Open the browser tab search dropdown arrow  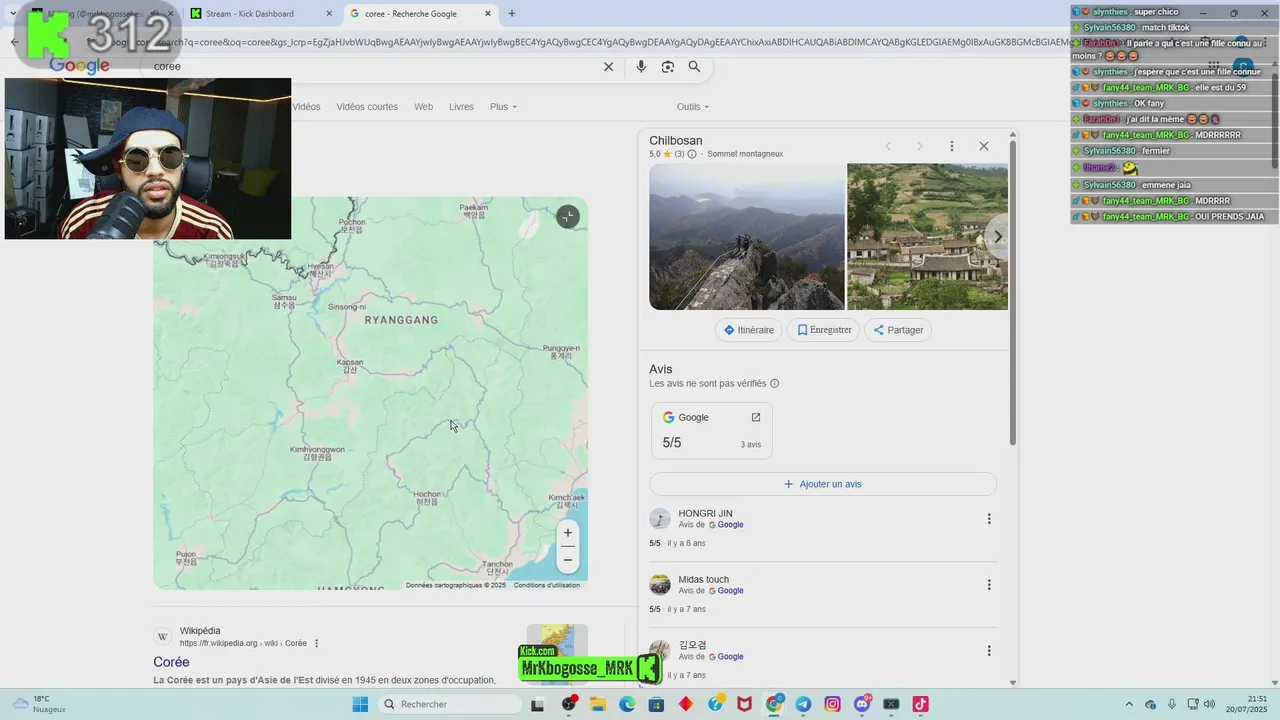[13, 14]
